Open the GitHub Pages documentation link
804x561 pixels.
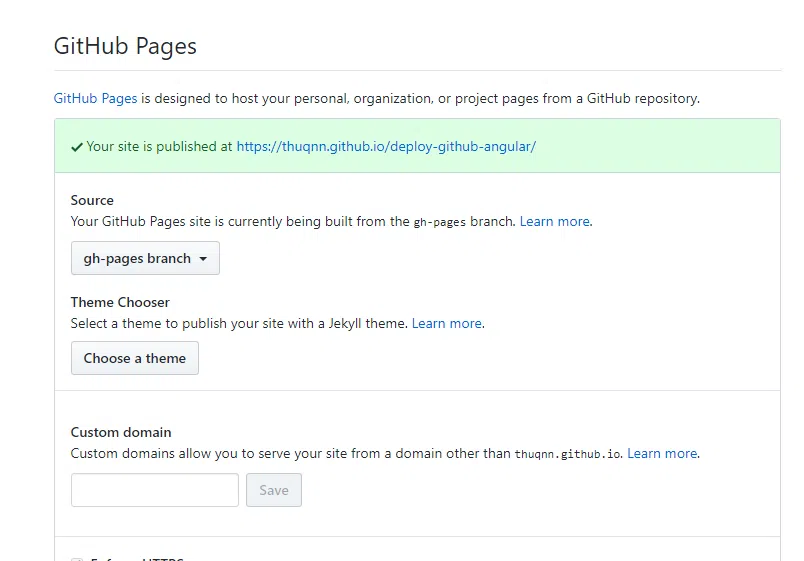pos(95,98)
